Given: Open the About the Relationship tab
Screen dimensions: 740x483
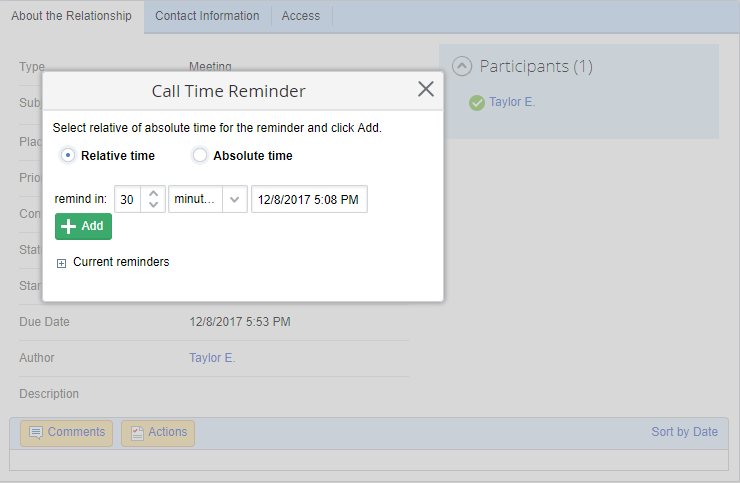Looking at the screenshot, I should (71, 16).
